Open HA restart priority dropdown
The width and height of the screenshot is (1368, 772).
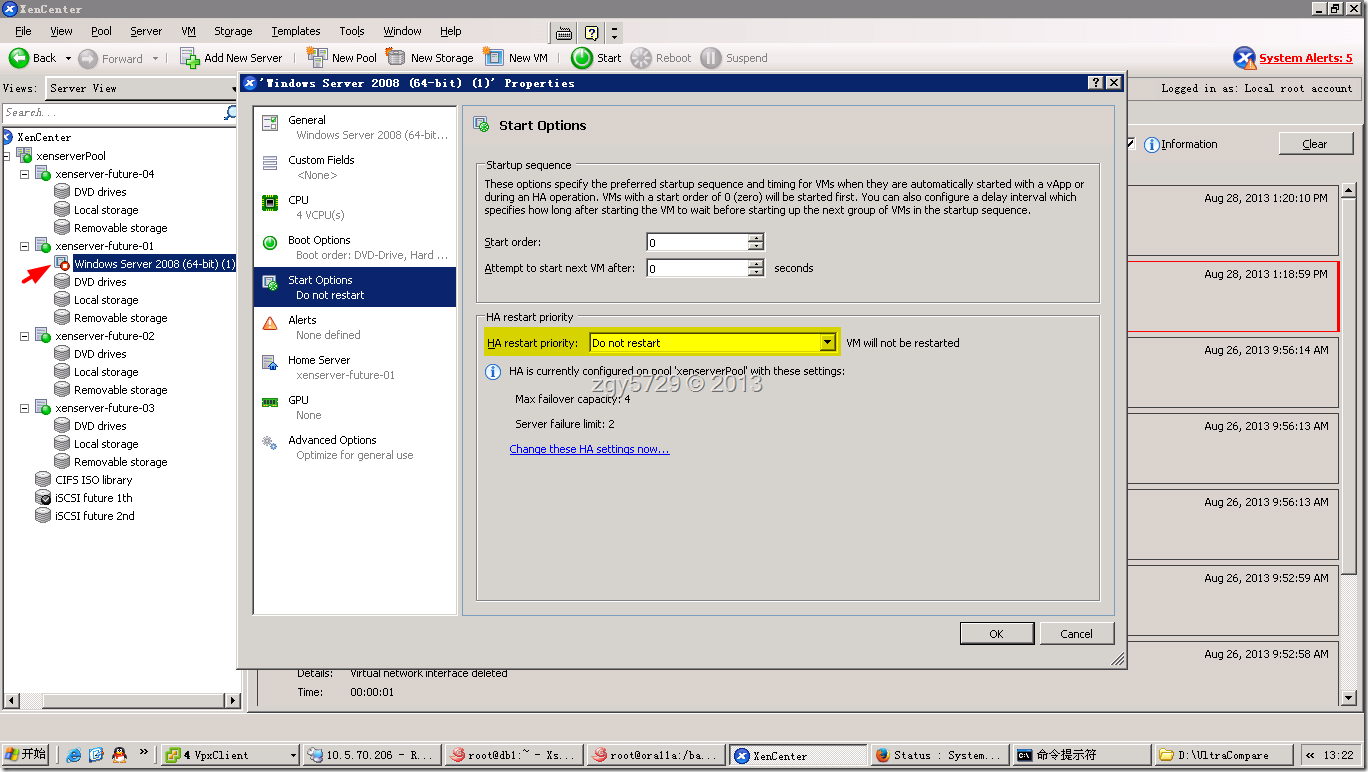point(827,343)
